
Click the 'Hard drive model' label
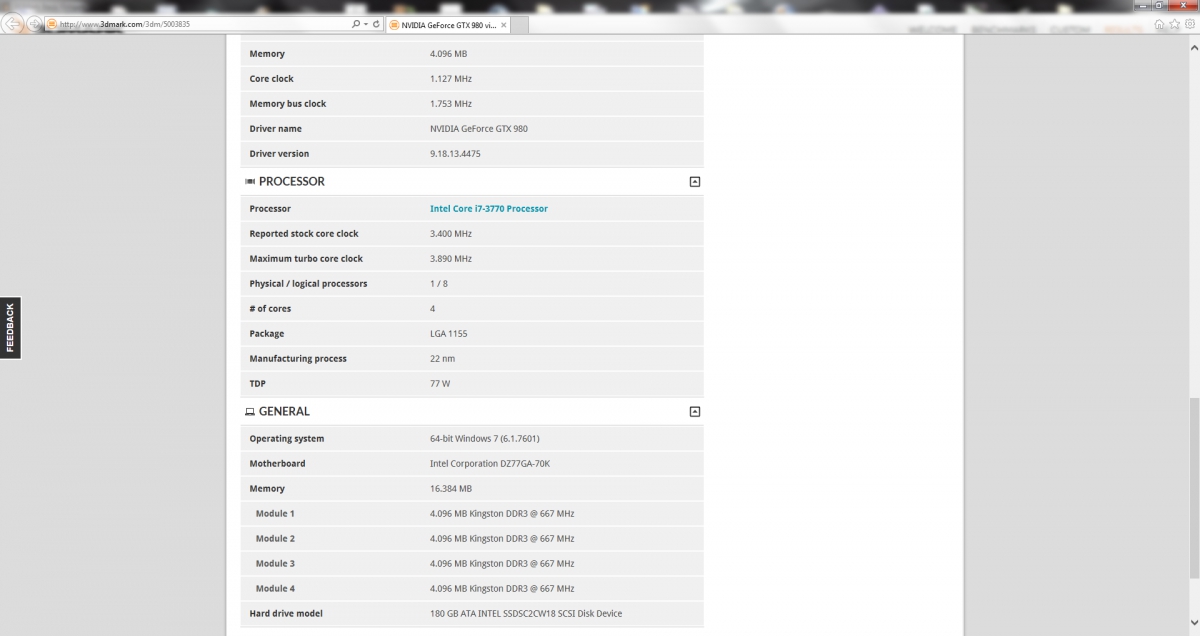(x=286, y=614)
